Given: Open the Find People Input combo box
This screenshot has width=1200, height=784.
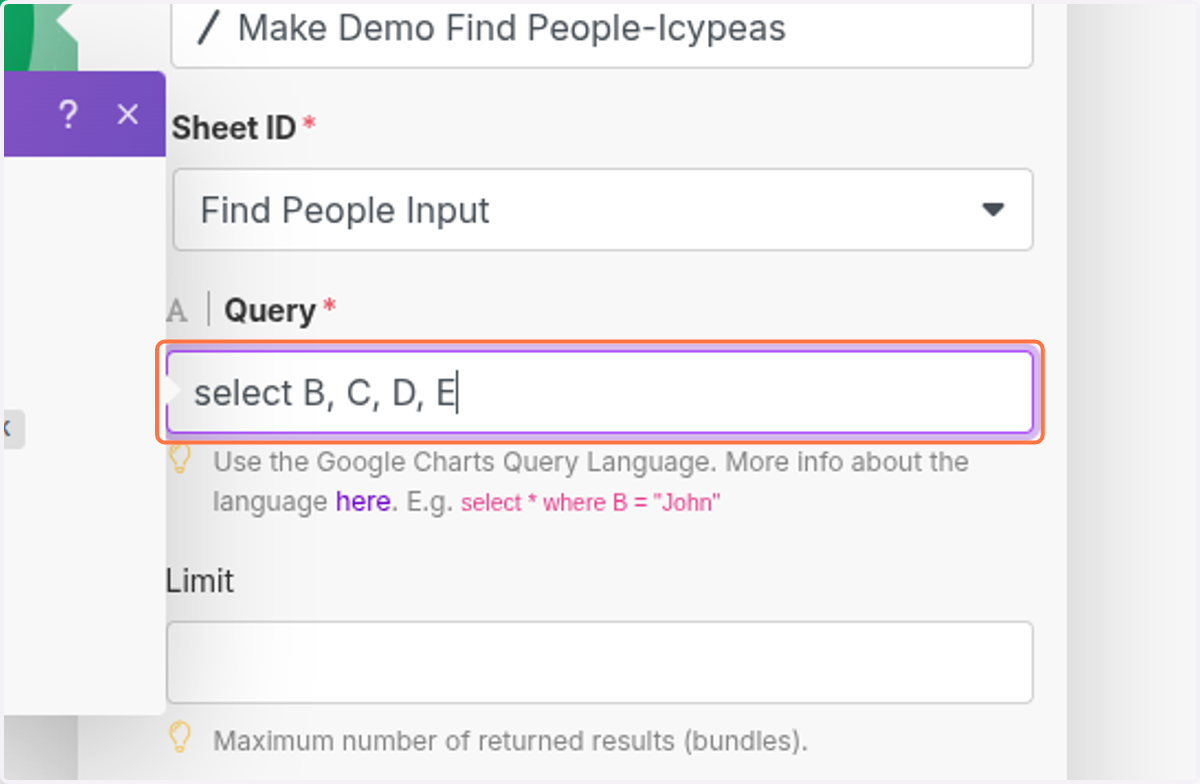Looking at the screenshot, I should 603,210.
